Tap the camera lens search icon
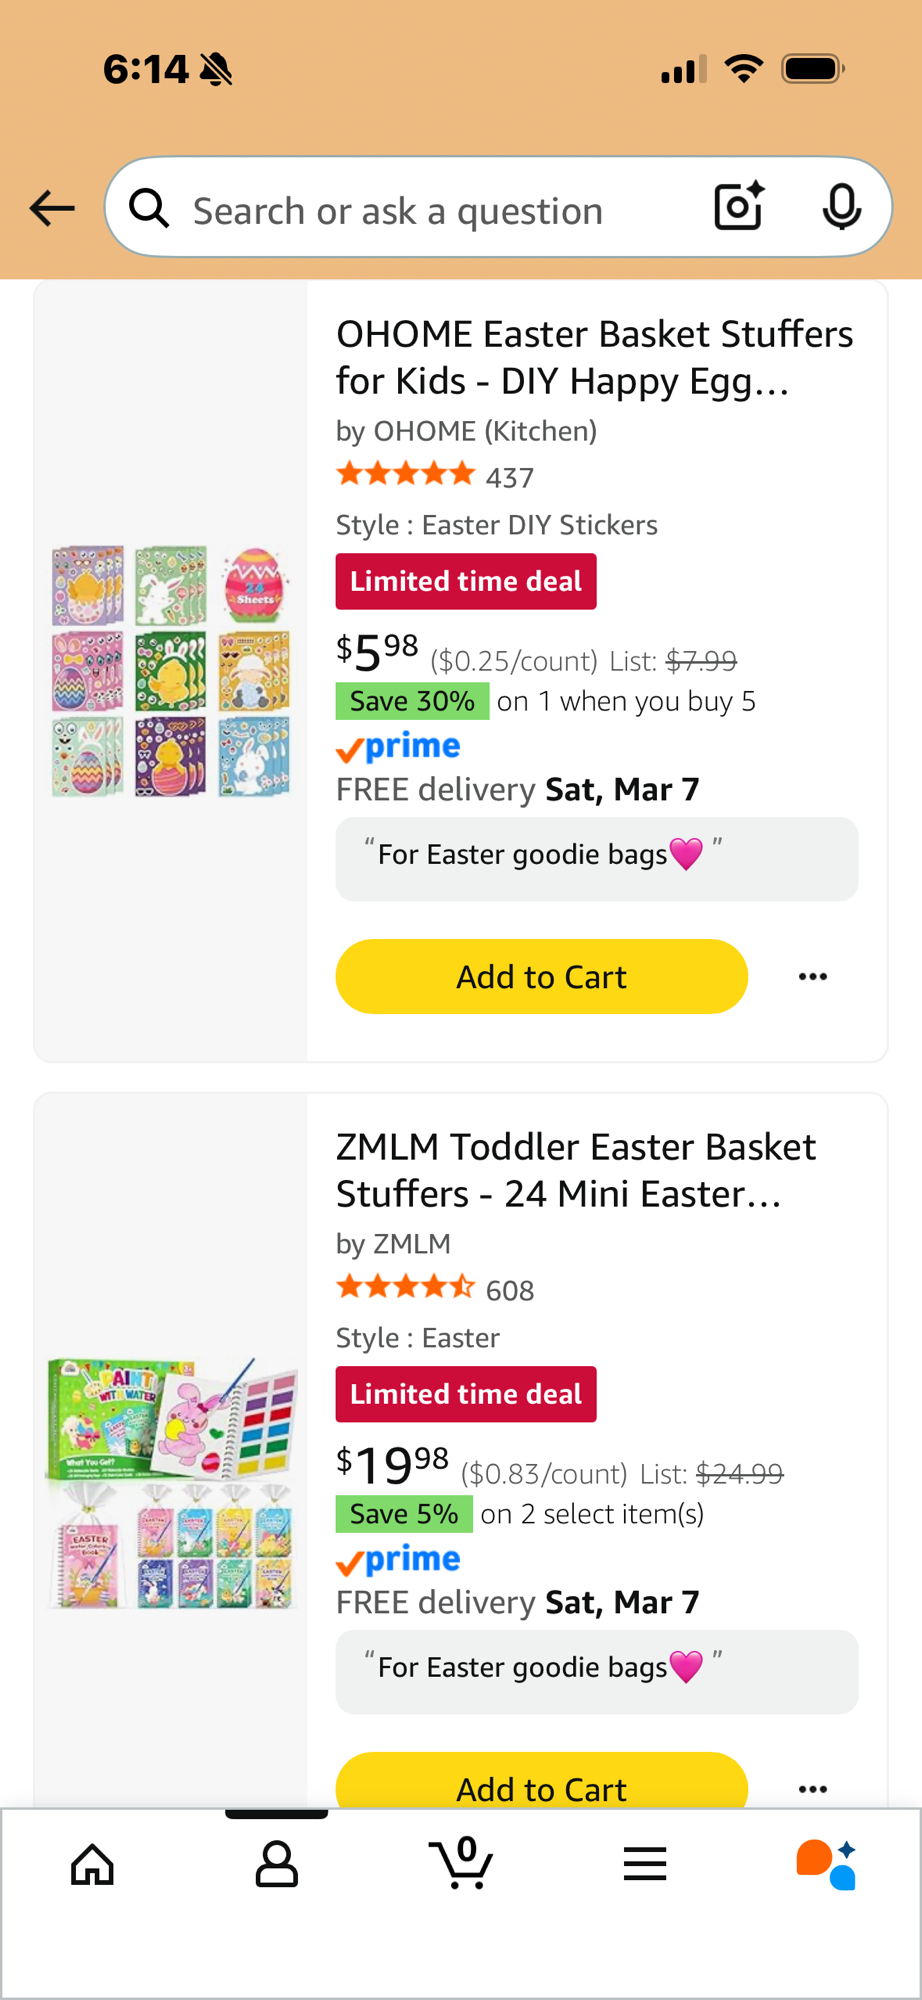The width and height of the screenshot is (922, 2000). pyautogui.click(x=739, y=207)
